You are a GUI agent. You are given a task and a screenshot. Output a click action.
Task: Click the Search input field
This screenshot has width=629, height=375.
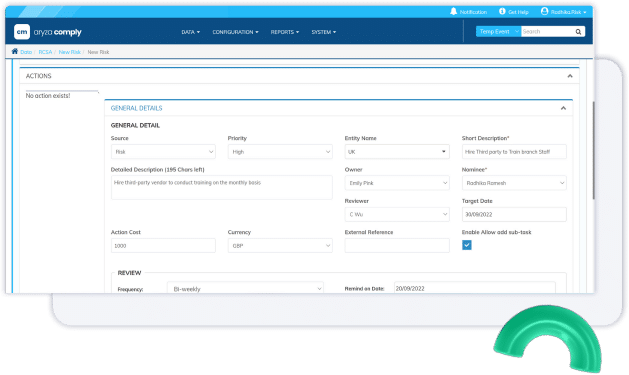[x=548, y=31]
